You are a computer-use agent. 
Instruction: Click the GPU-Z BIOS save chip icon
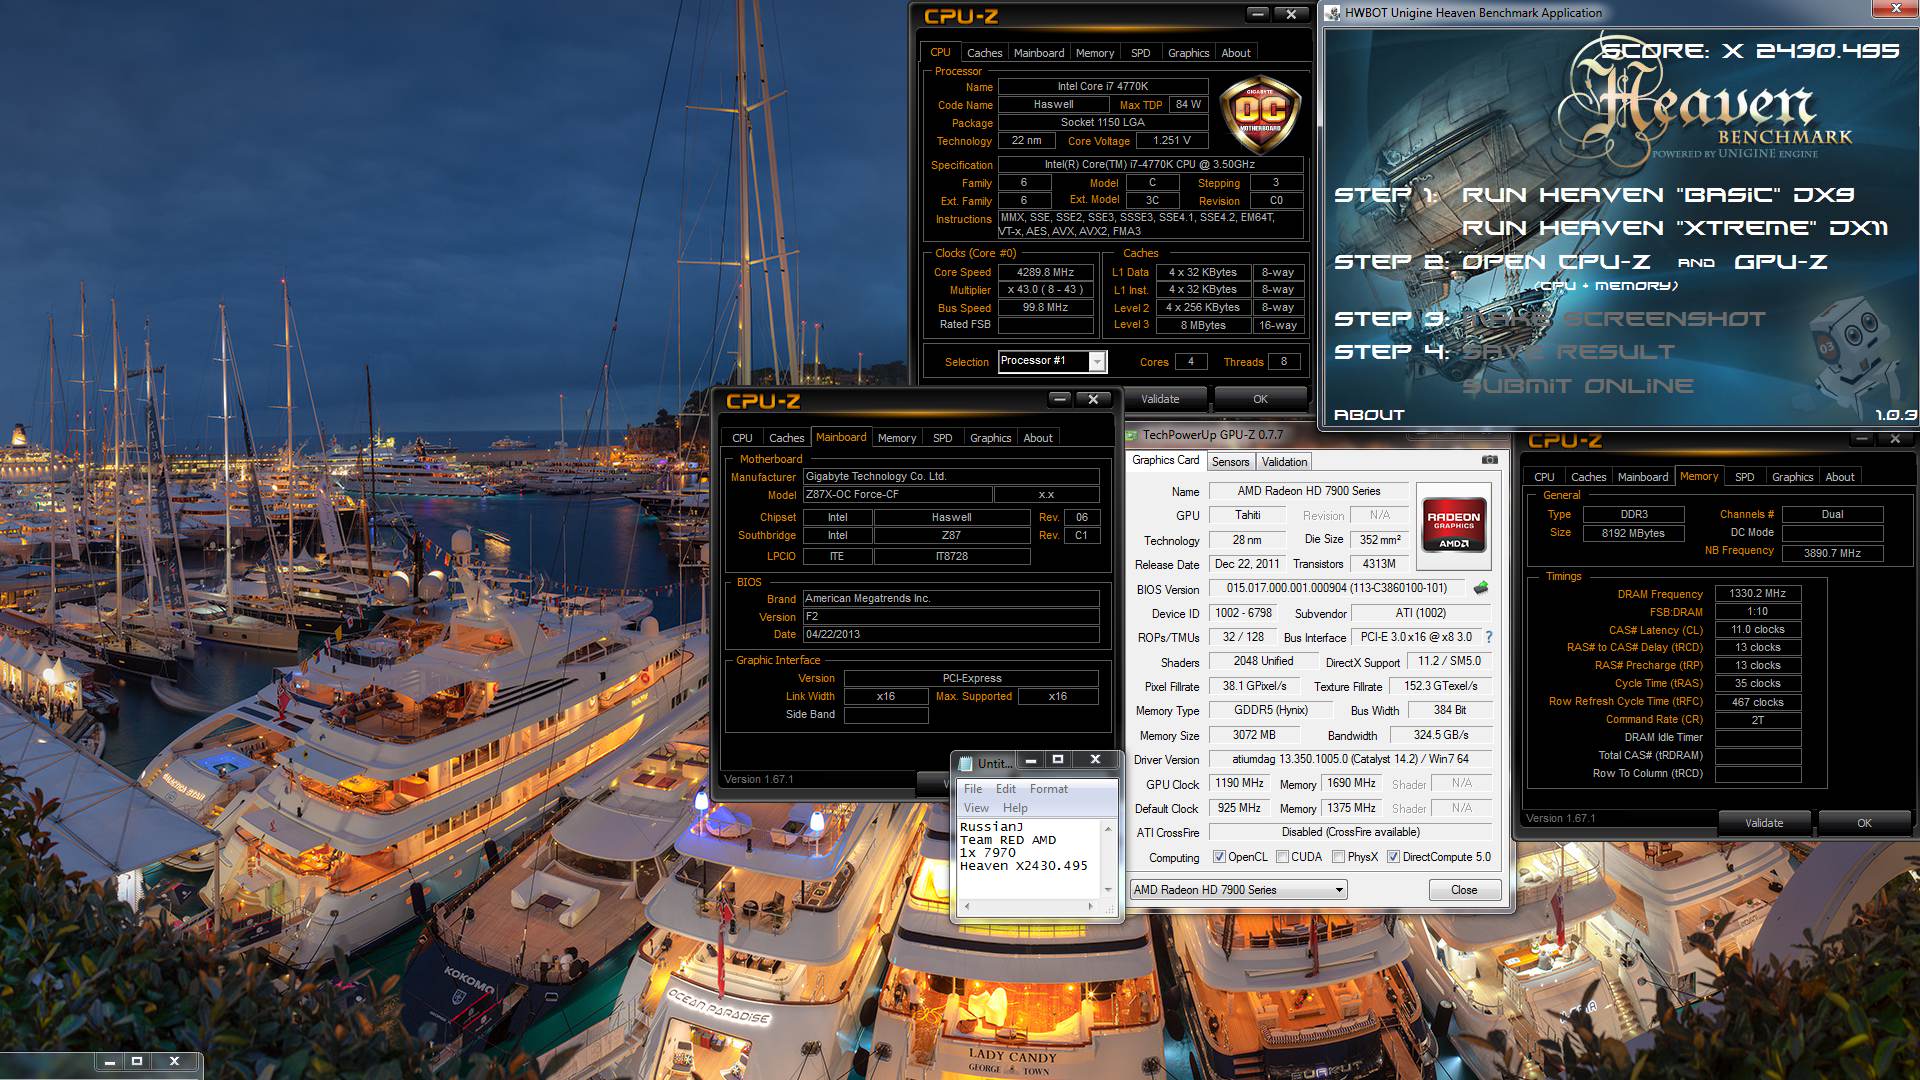(x=1481, y=588)
